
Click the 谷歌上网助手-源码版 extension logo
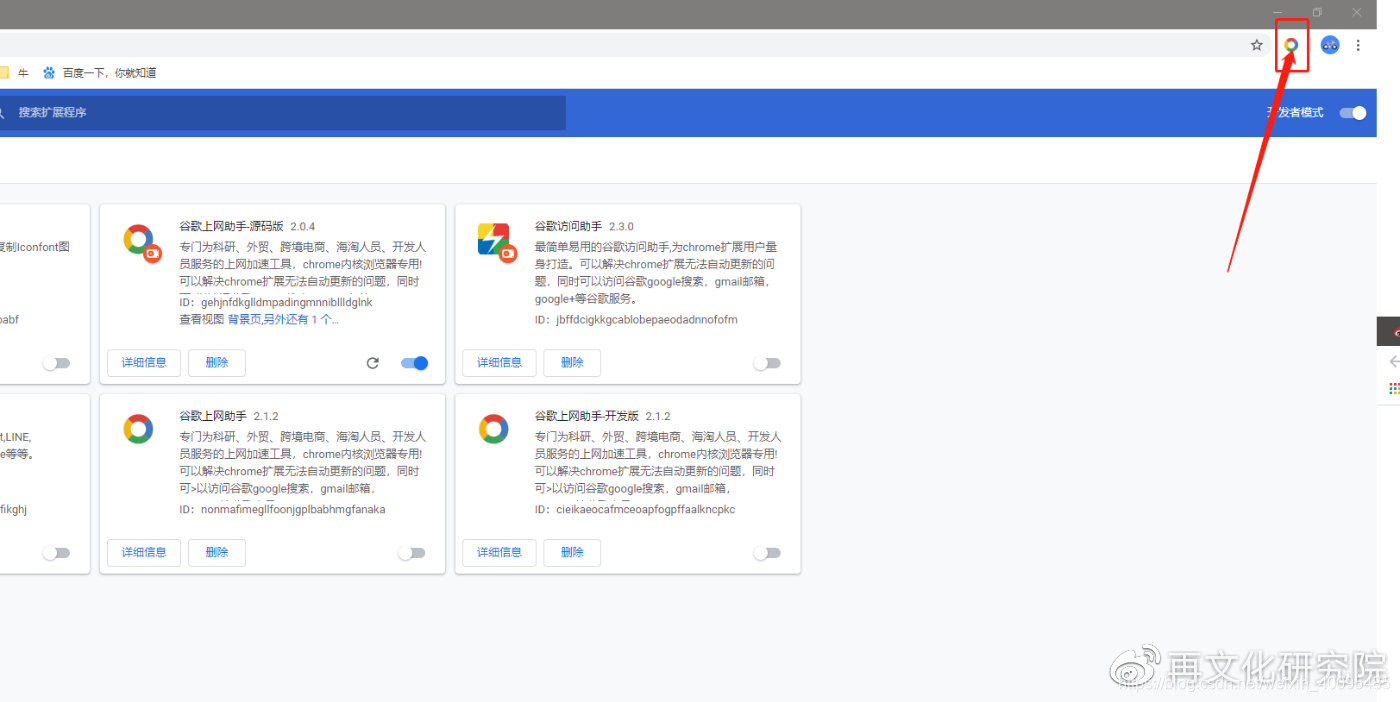click(x=140, y=242)
